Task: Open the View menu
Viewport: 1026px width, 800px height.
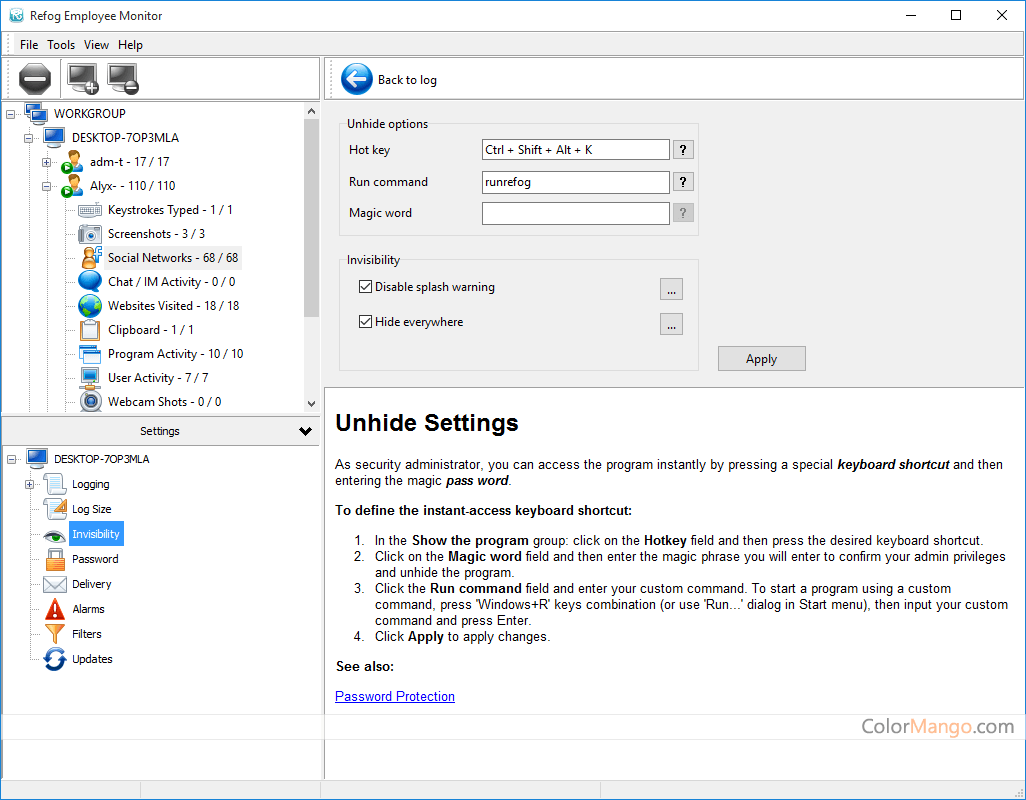Action: point(97,45)
